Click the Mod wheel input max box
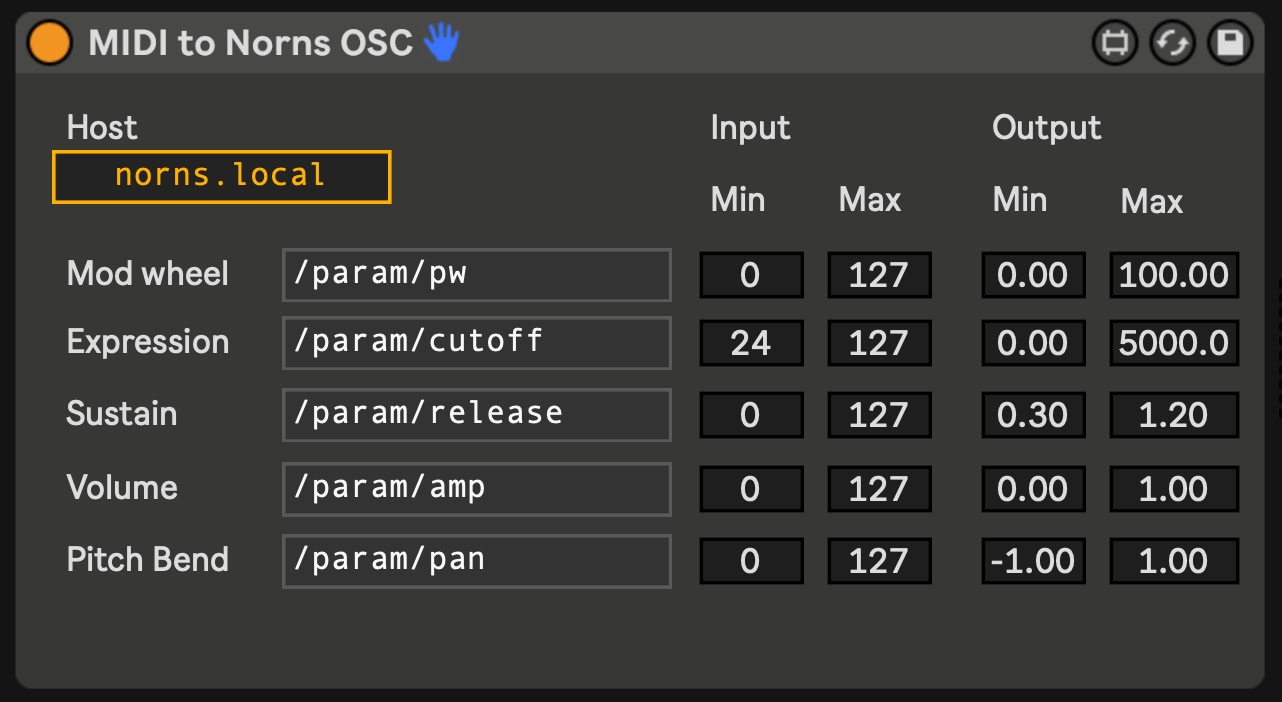1282x702 pixels. (879, 275)
